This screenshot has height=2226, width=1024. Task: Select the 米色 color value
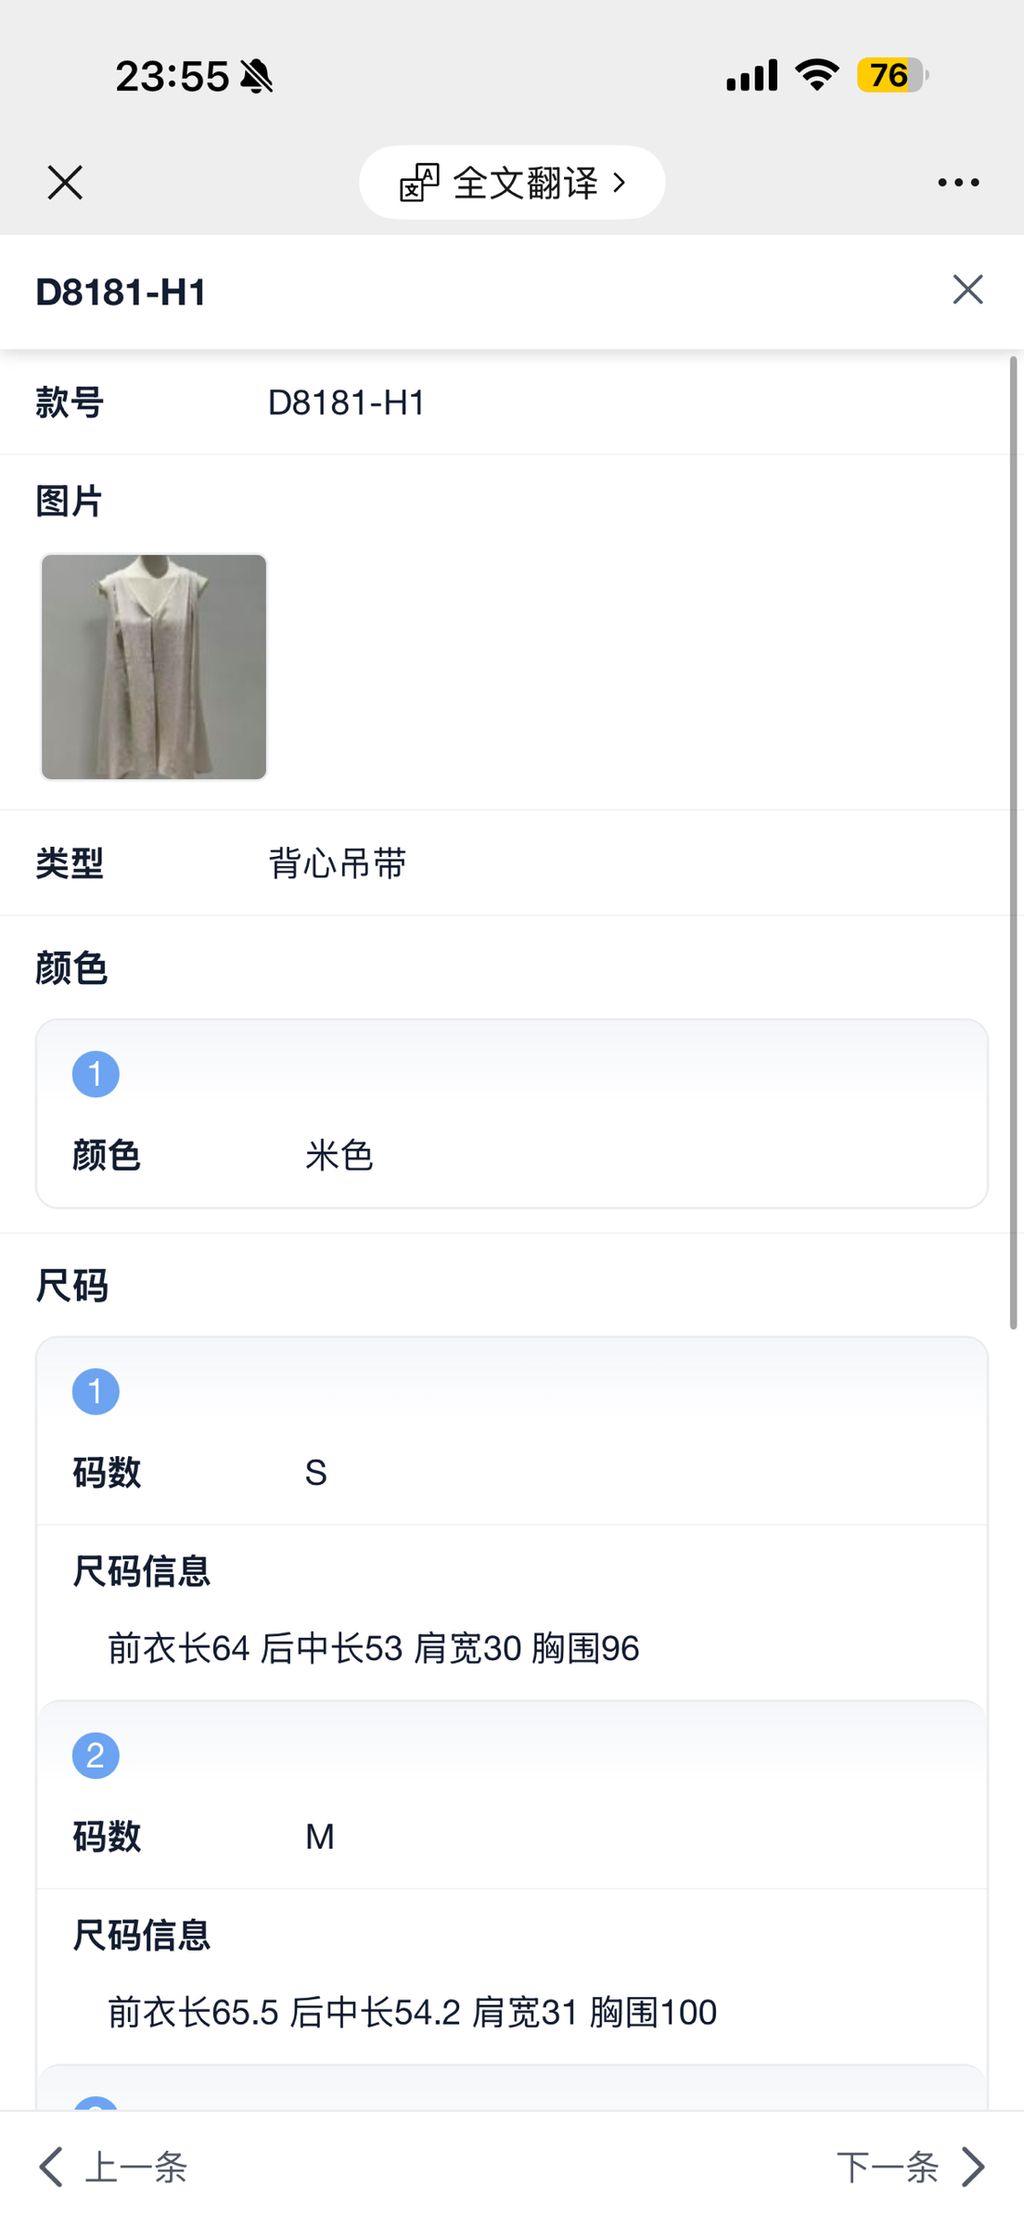(x=339, y=1156)
